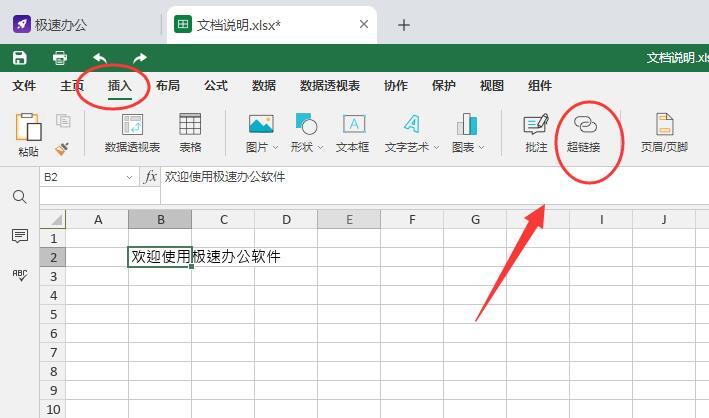The width and height of the screenshot is (709, 418).
Task: Switch to the 插入 (Insert) tab
Action: pyautogui.click(x=120, y=86)
